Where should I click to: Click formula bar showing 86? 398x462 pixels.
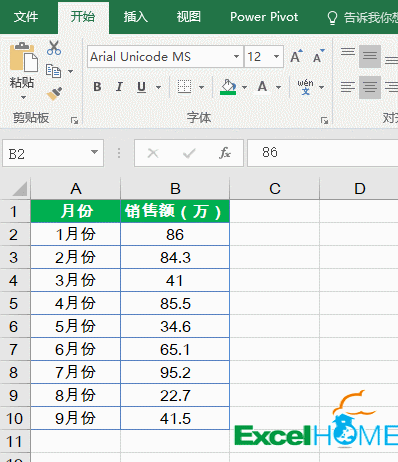click(323, 153)
